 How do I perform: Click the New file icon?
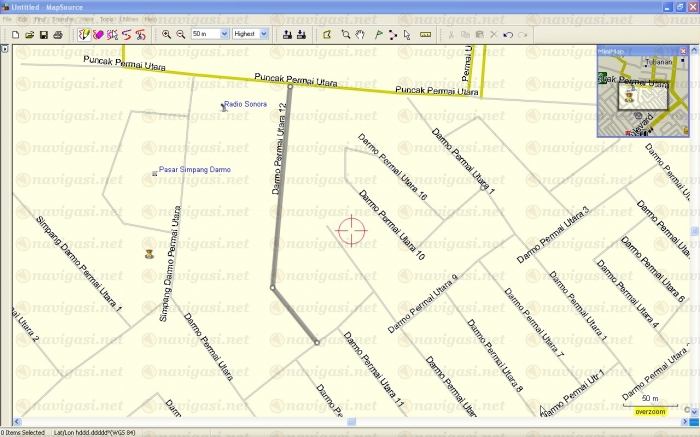click(15, 34)
